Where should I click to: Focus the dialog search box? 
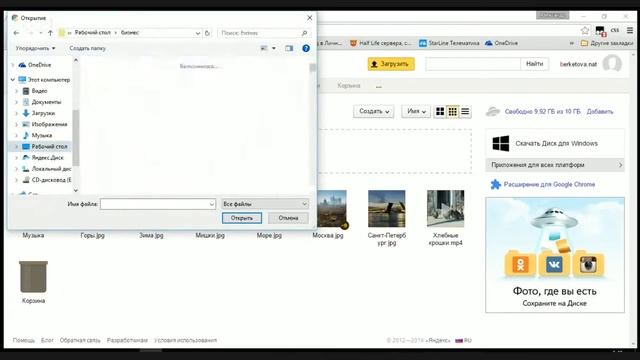coord(264,33)
